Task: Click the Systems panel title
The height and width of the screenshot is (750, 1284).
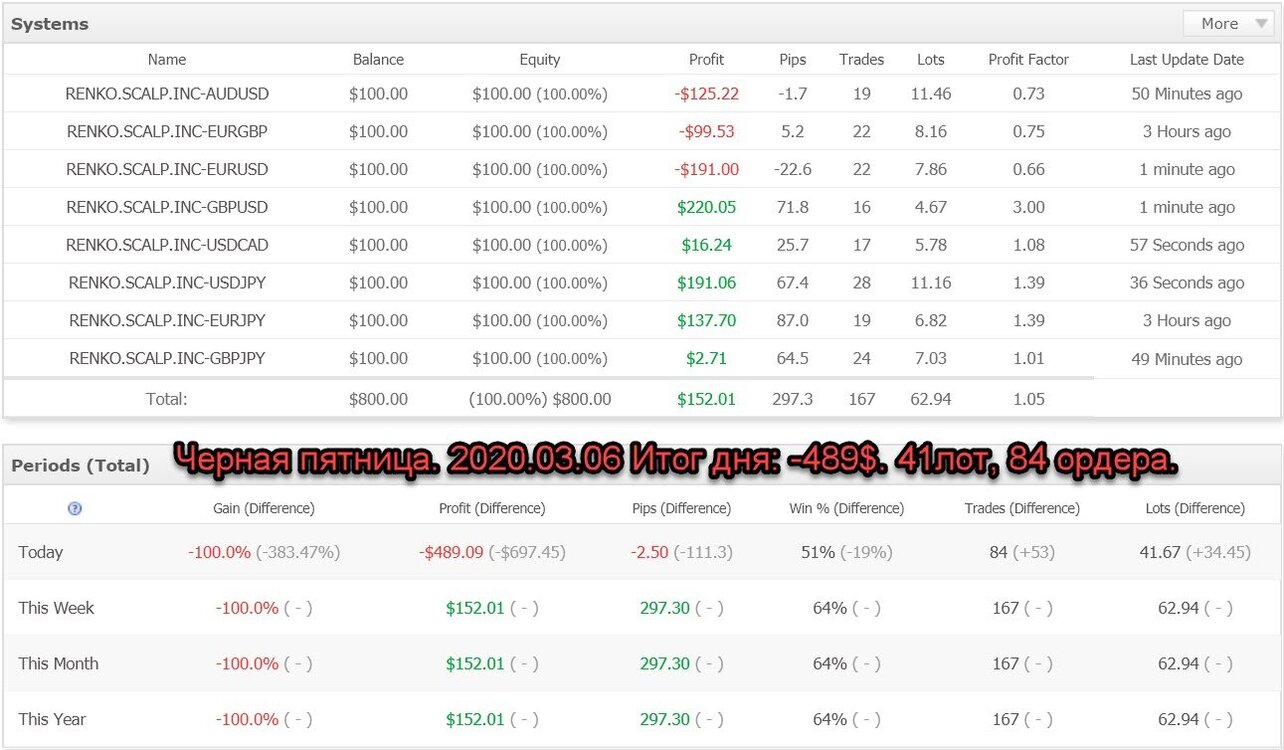Action: (x=50, y=24)
